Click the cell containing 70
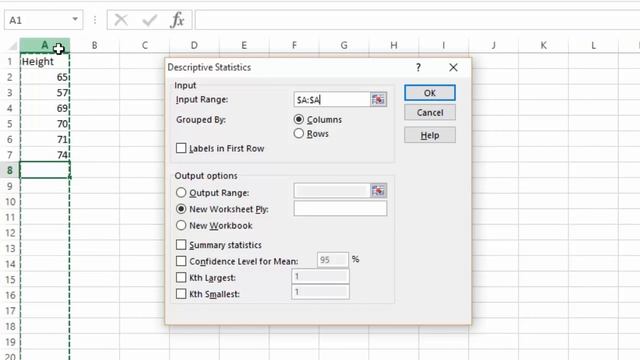This screenshot has width=640, height=360. 45,124
